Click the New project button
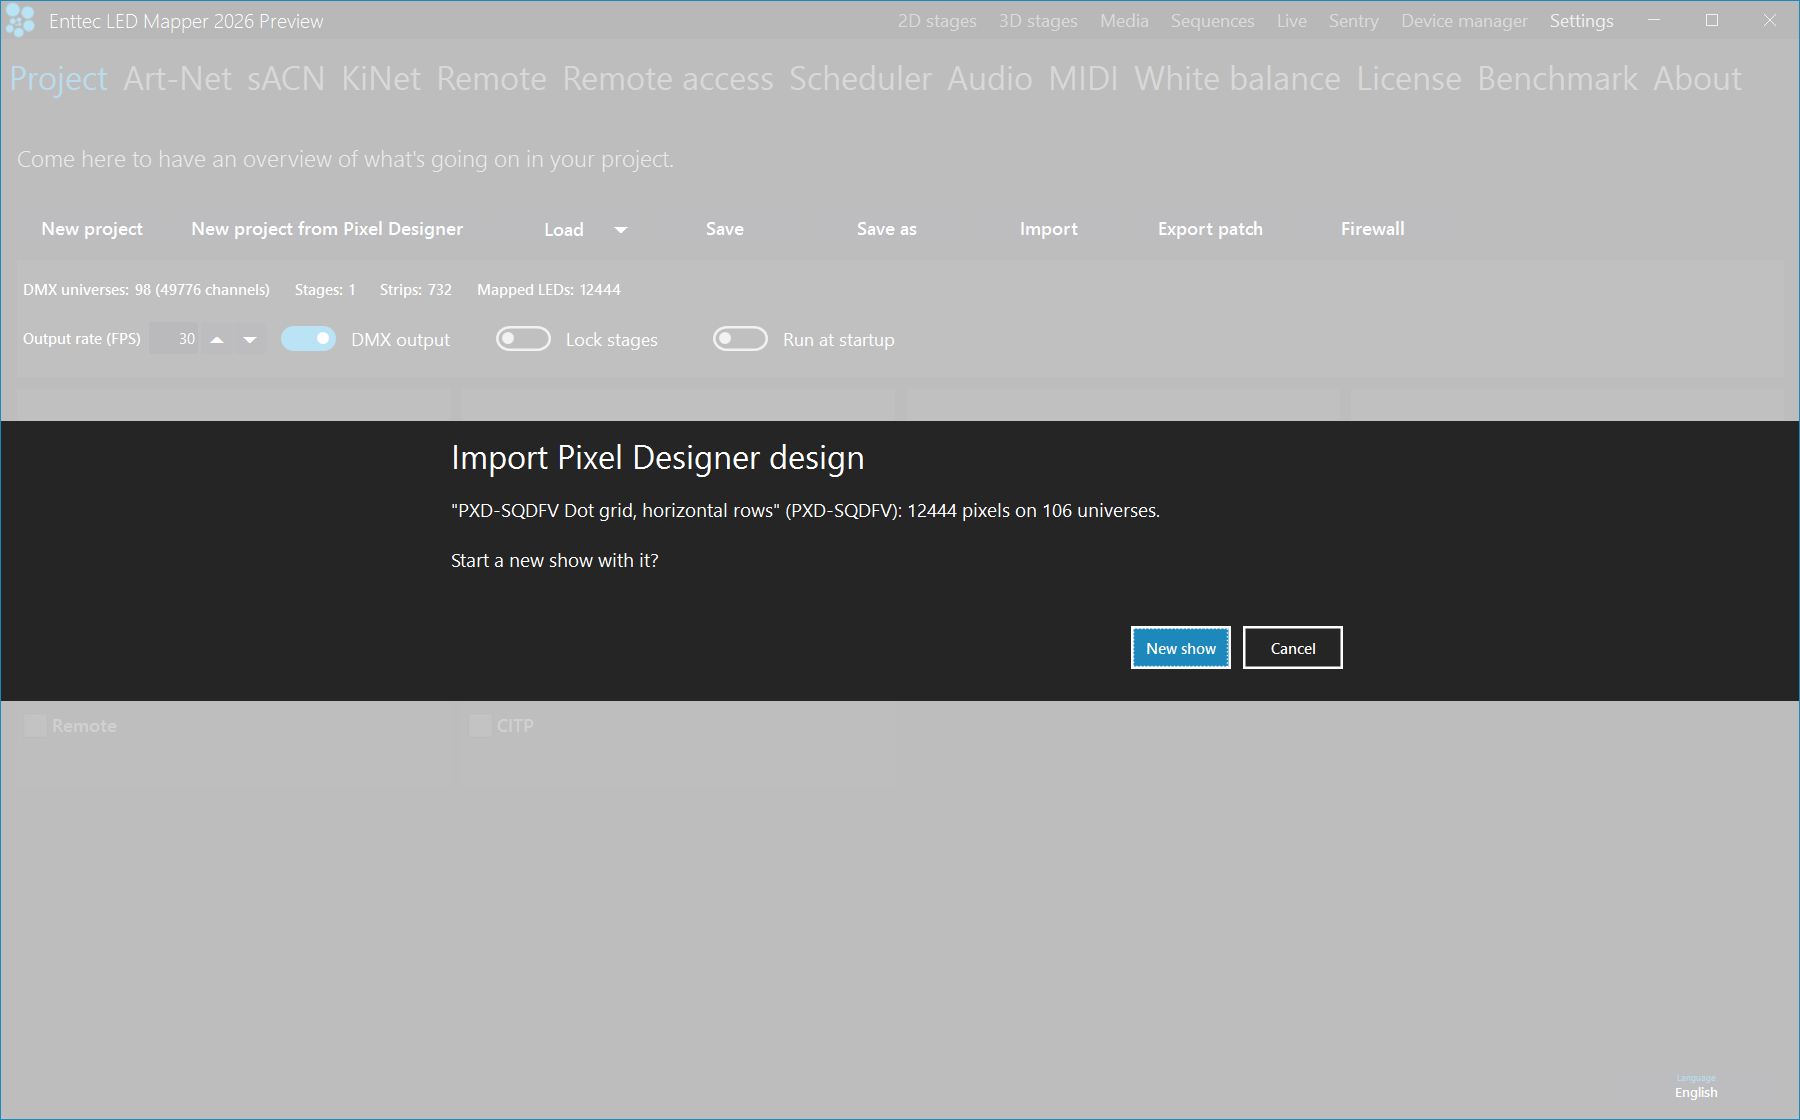 [x=92, y=229]
